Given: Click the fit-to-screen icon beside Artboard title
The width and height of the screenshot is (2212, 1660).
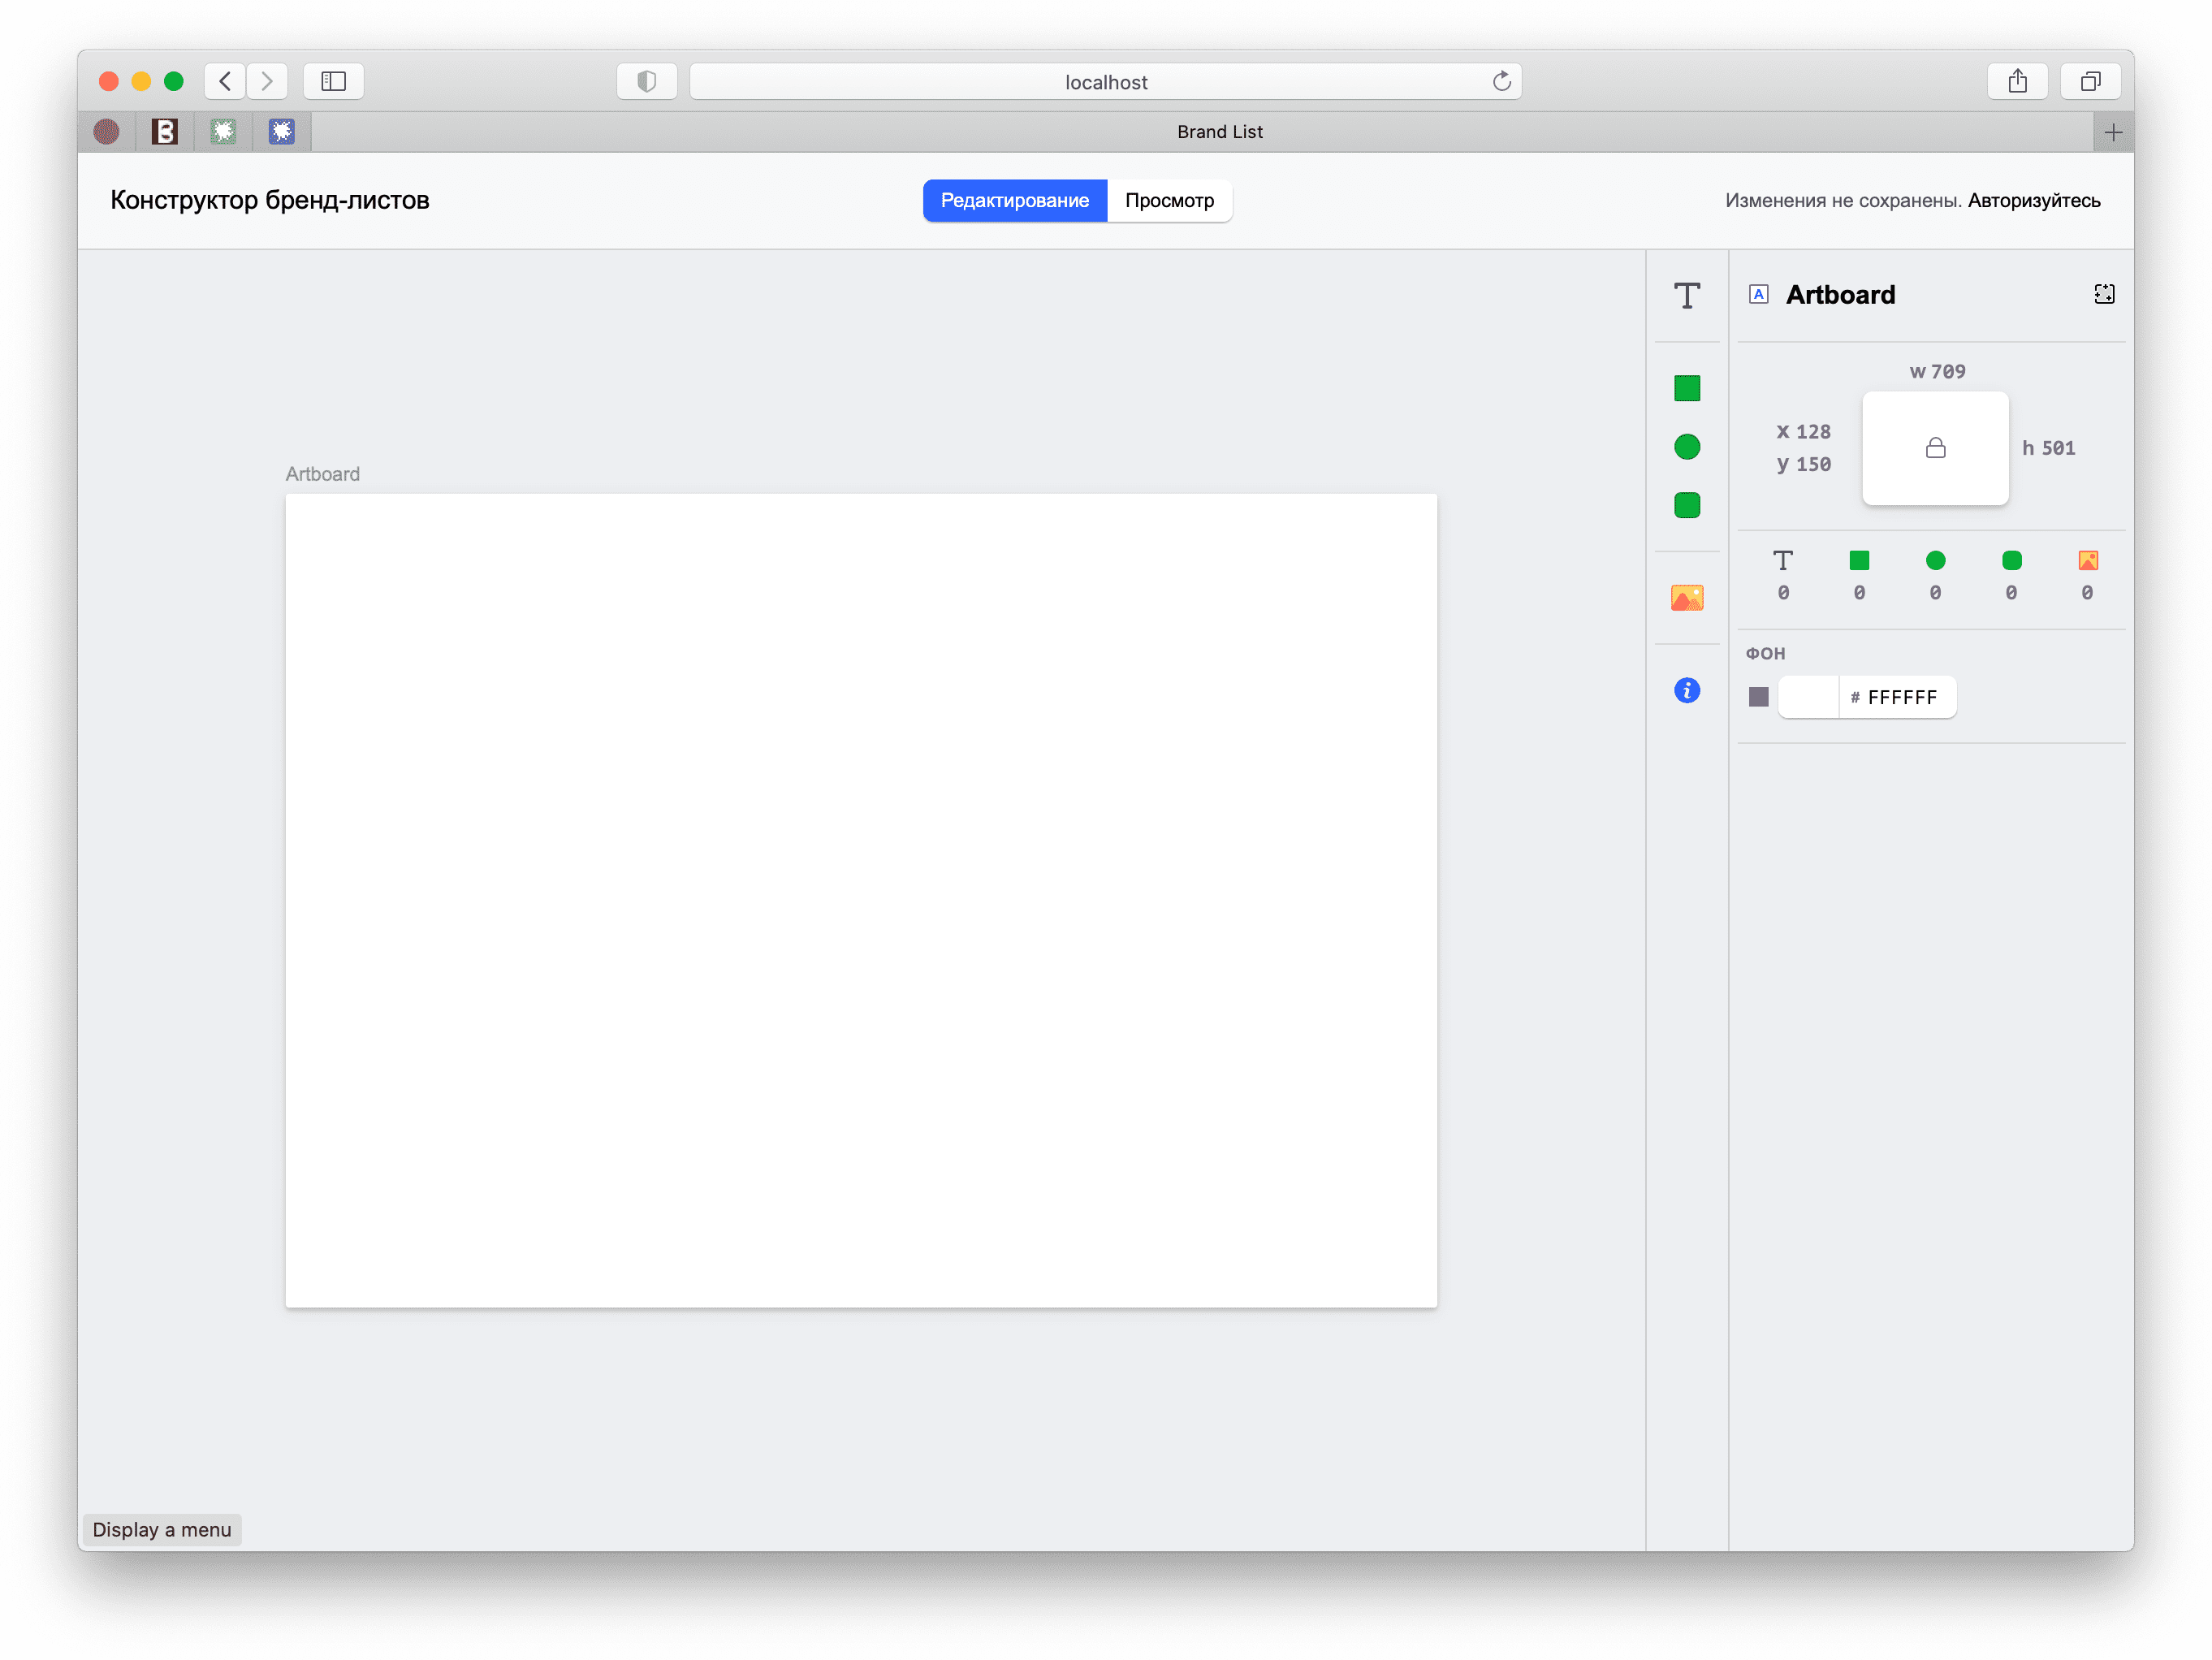Looking at the screenshot, I should click(2103, 294).
